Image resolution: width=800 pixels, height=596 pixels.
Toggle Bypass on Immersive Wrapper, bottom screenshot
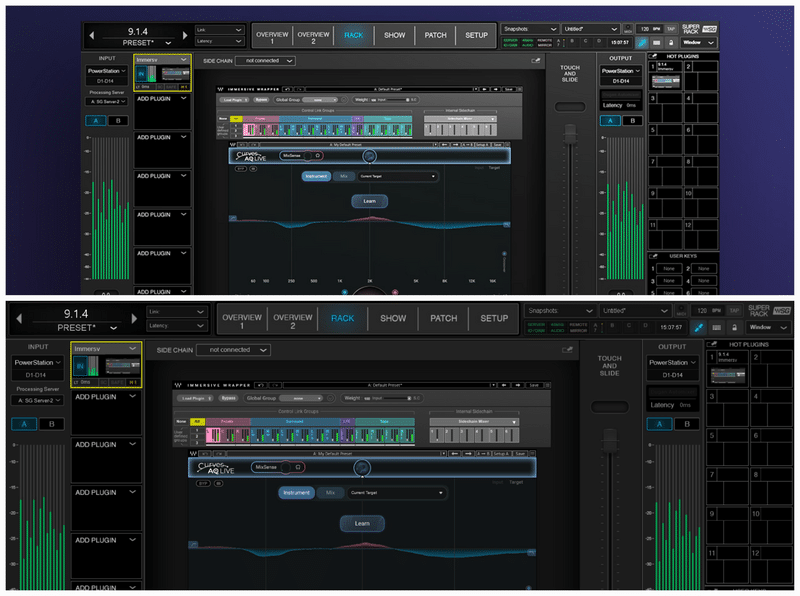[x=228, y=398]
